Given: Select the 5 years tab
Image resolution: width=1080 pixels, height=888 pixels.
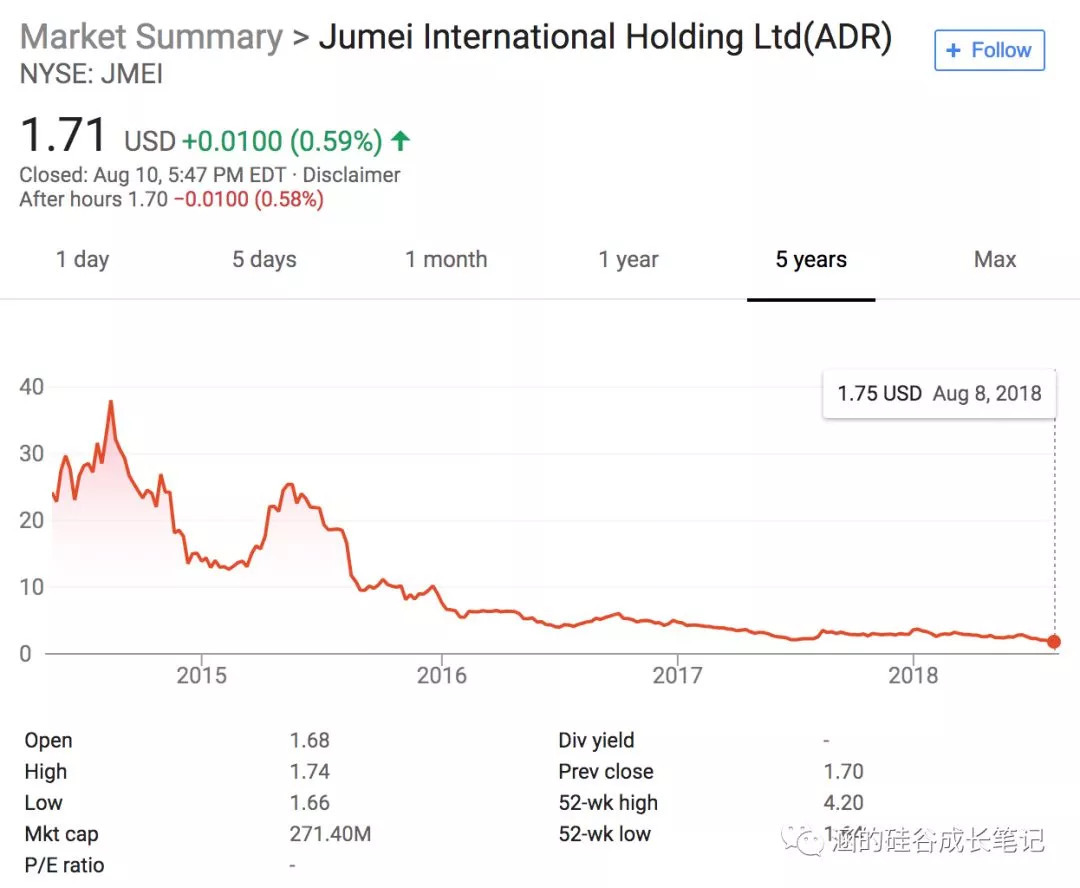Looking at the screenshot, I should click(x=811, y=260).
